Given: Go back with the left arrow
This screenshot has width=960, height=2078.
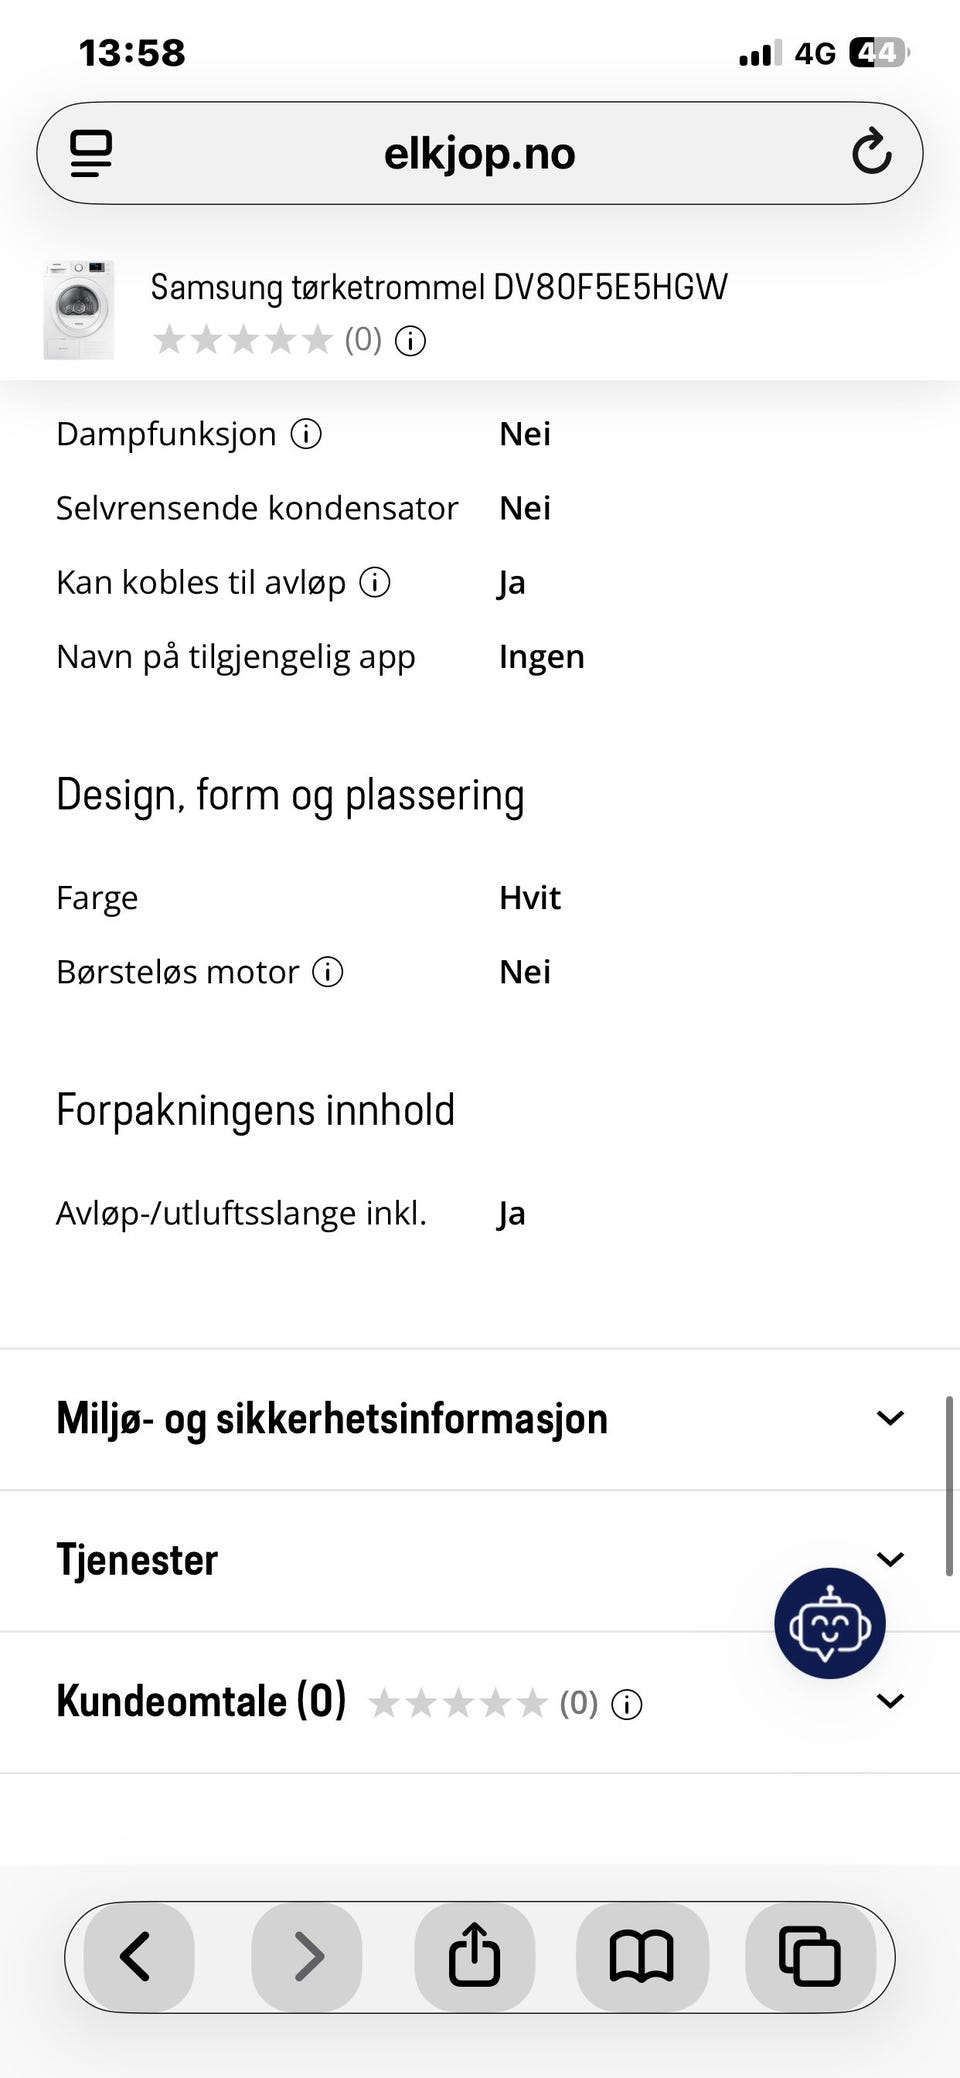Looking at the screenshot, I should click(137, 1957).
